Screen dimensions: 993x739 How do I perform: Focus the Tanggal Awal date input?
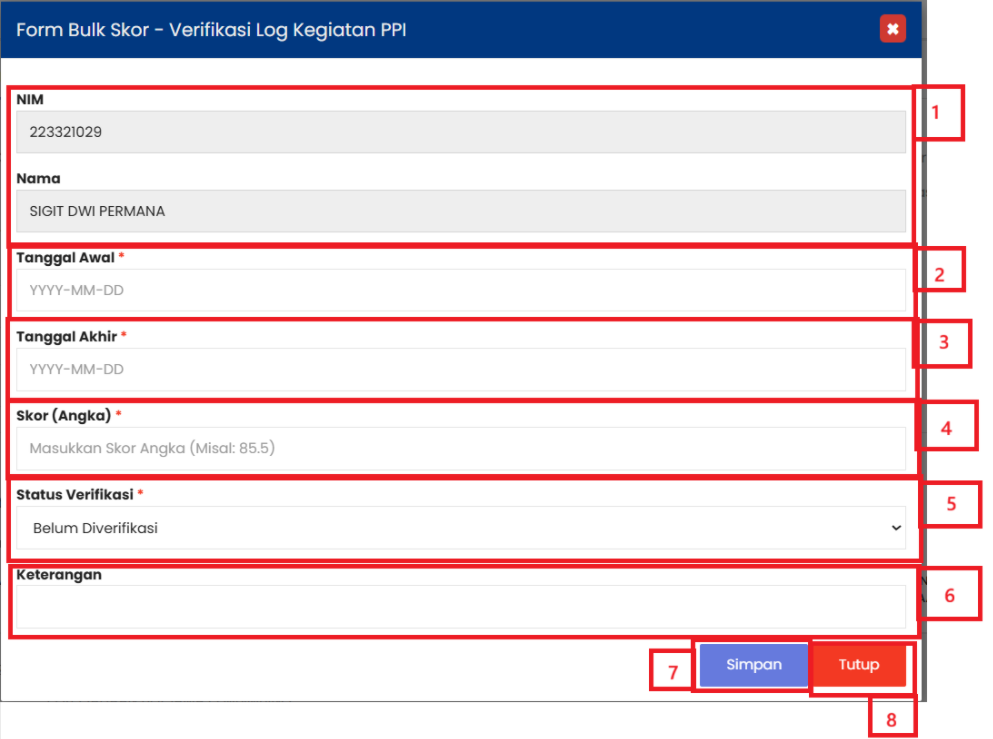pyautogui.click(x=460, y=290)
